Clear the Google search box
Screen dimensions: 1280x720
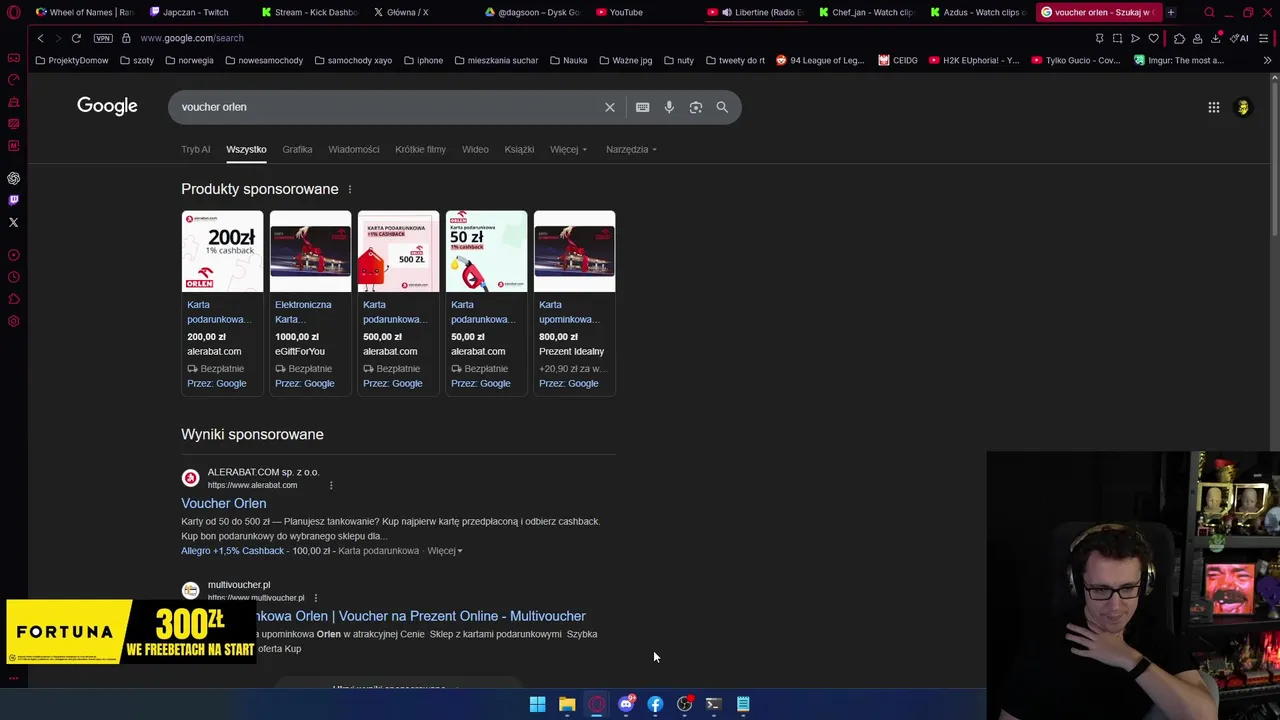pos(610,107)
